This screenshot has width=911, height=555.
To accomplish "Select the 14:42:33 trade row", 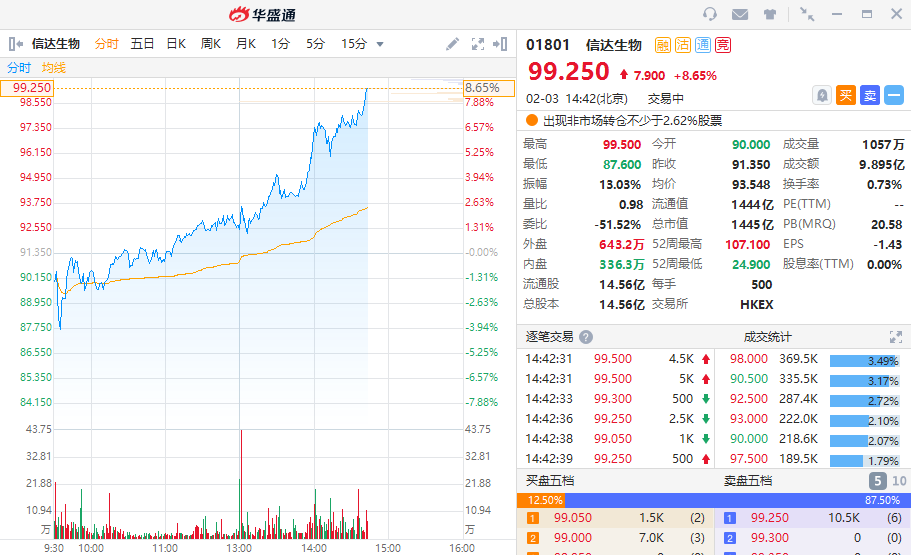I will coord(618,399).
